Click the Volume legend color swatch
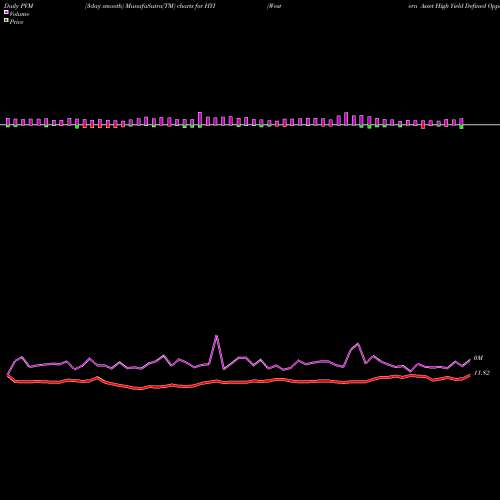Image resolution: width=500 pixels, height=500 pixels. point(6,12)
